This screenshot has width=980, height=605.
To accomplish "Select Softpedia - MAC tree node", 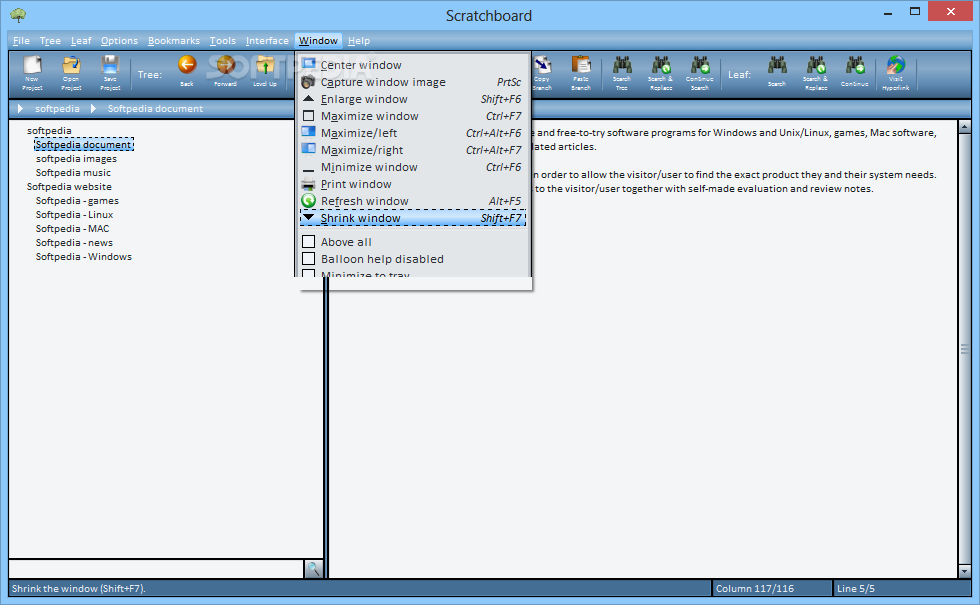I will [72, 229].
